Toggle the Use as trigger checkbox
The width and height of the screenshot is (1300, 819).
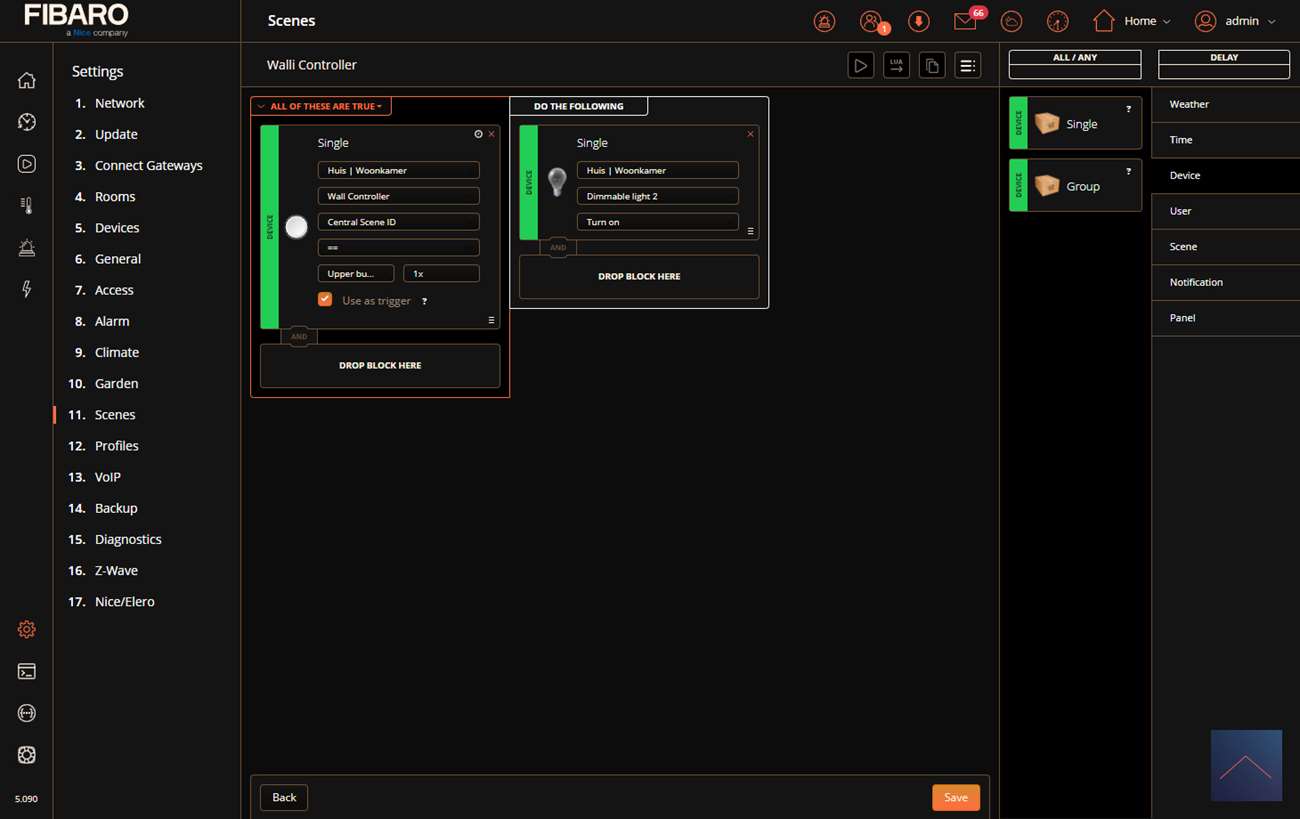click(325, 299)
